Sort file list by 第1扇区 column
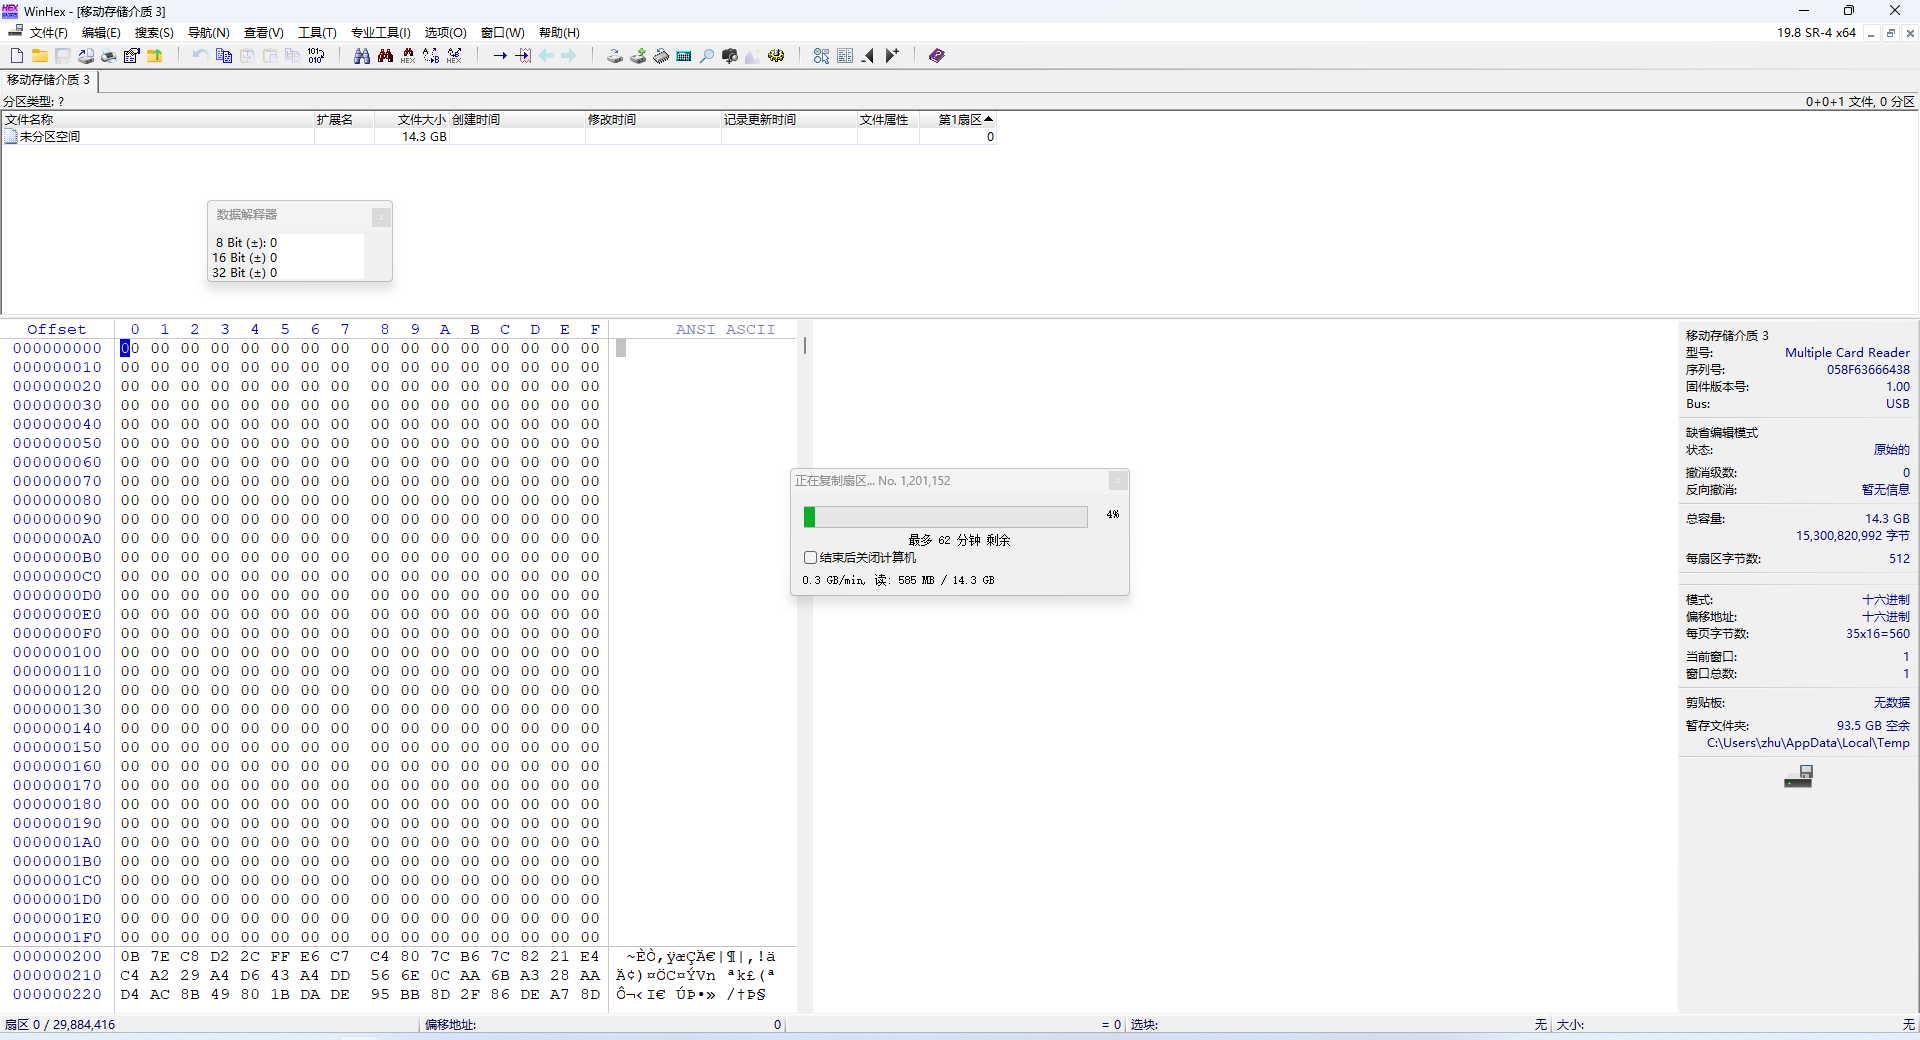Viewport: 1920px width, 1040px height. coord(960,120)
